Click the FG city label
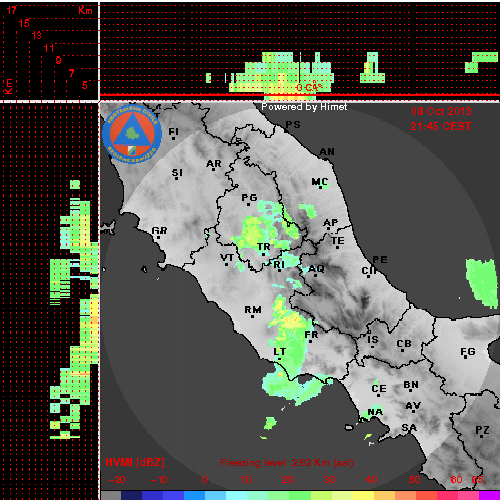 point(468,352)
